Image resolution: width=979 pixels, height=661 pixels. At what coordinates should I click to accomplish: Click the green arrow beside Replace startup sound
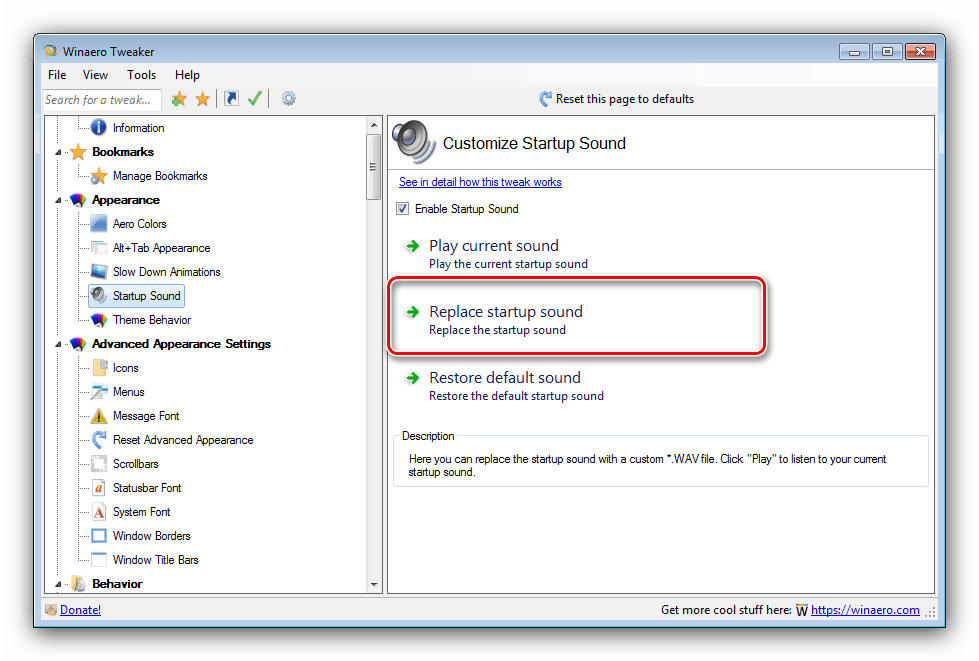point(412,311)
